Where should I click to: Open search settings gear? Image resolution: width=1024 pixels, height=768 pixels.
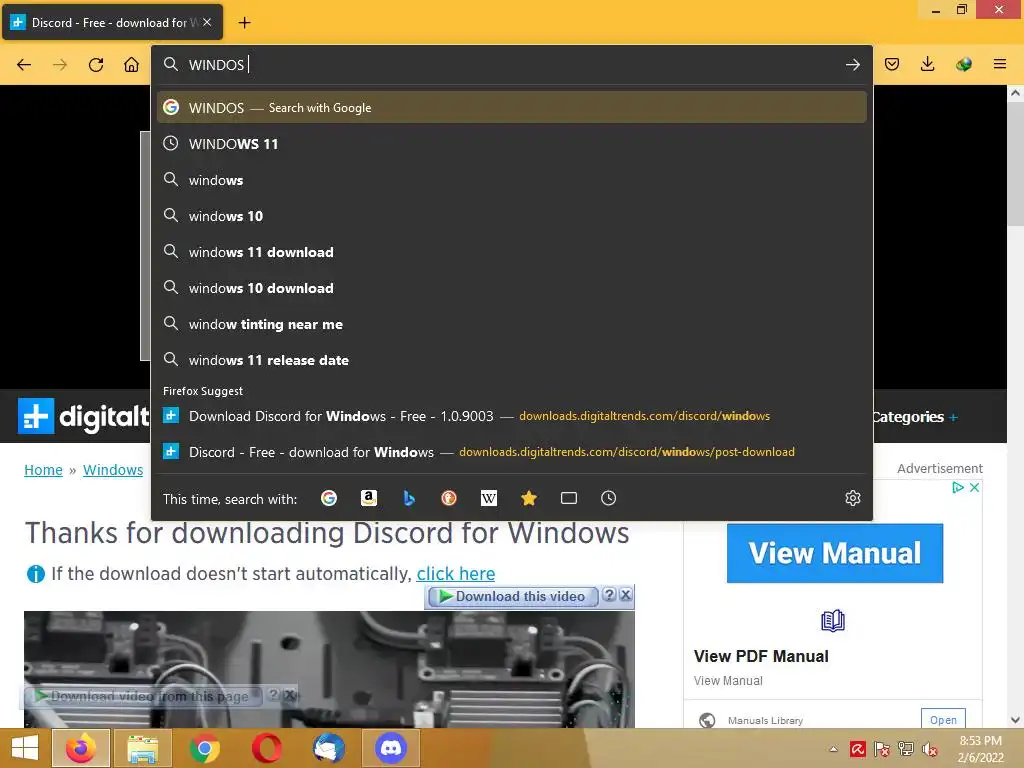pos(853,498)
